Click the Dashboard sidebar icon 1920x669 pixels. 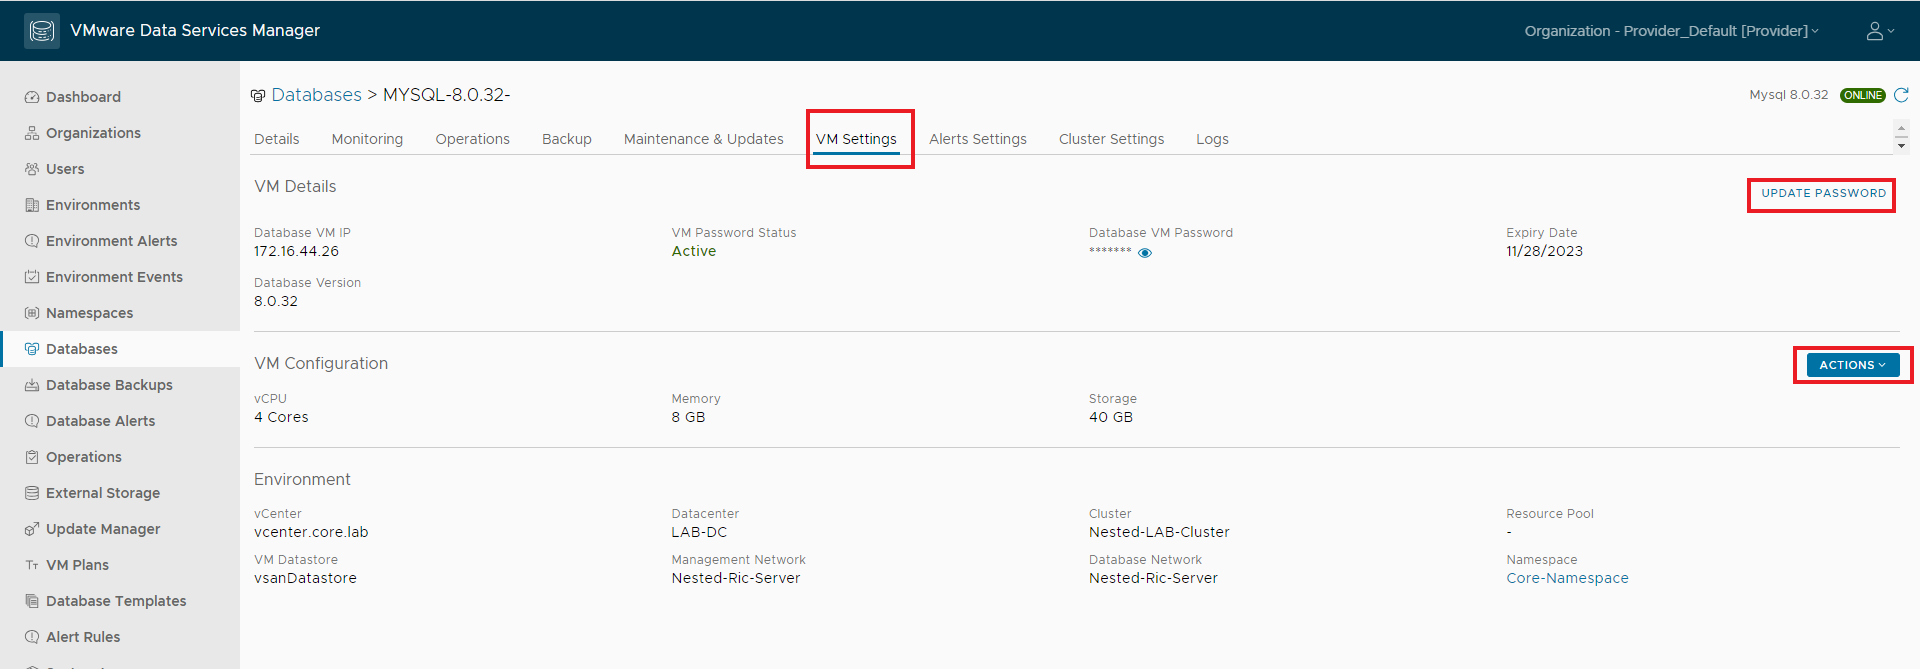tap(32, 97)
